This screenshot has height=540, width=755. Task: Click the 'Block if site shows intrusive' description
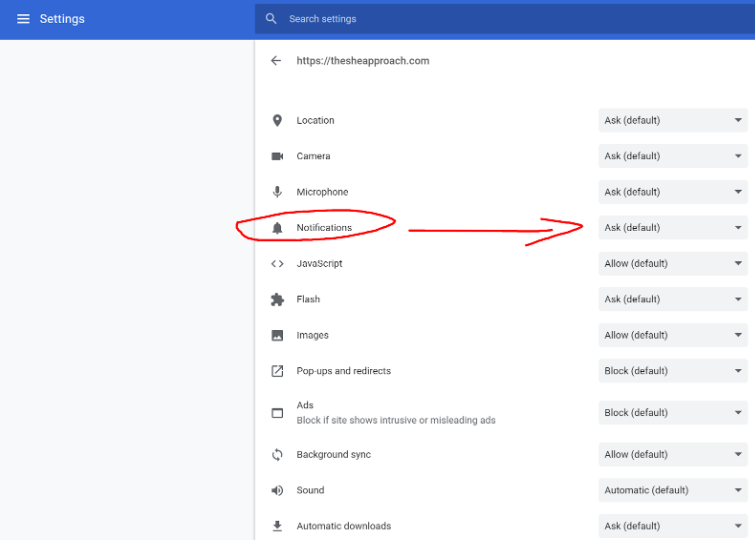396,420
